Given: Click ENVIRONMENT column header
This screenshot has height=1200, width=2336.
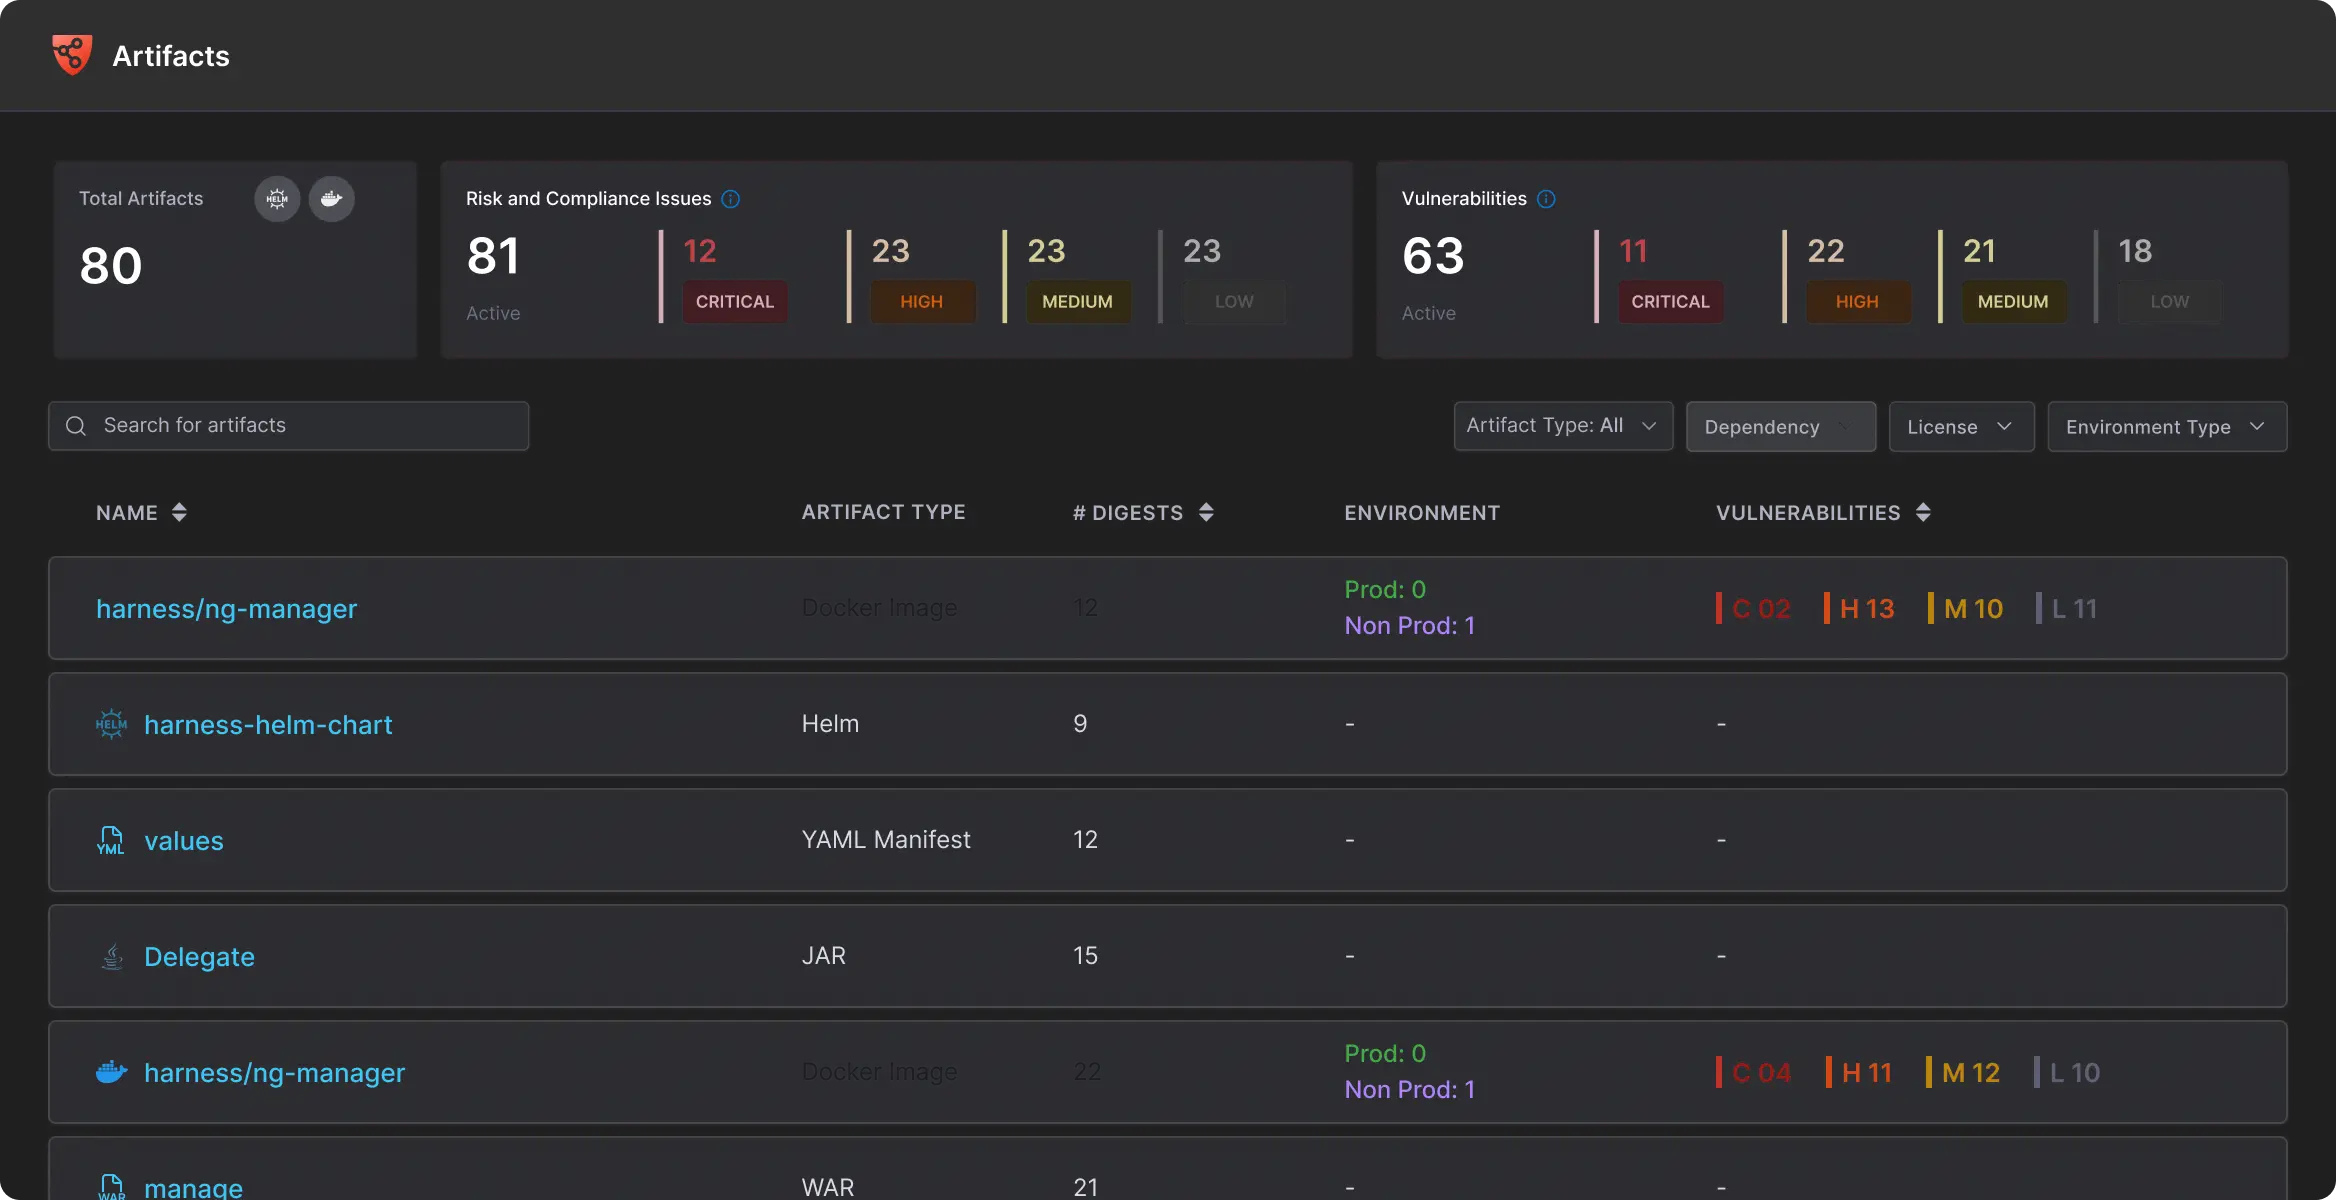Looking at the screenshot, I should tap(1422, 512).
